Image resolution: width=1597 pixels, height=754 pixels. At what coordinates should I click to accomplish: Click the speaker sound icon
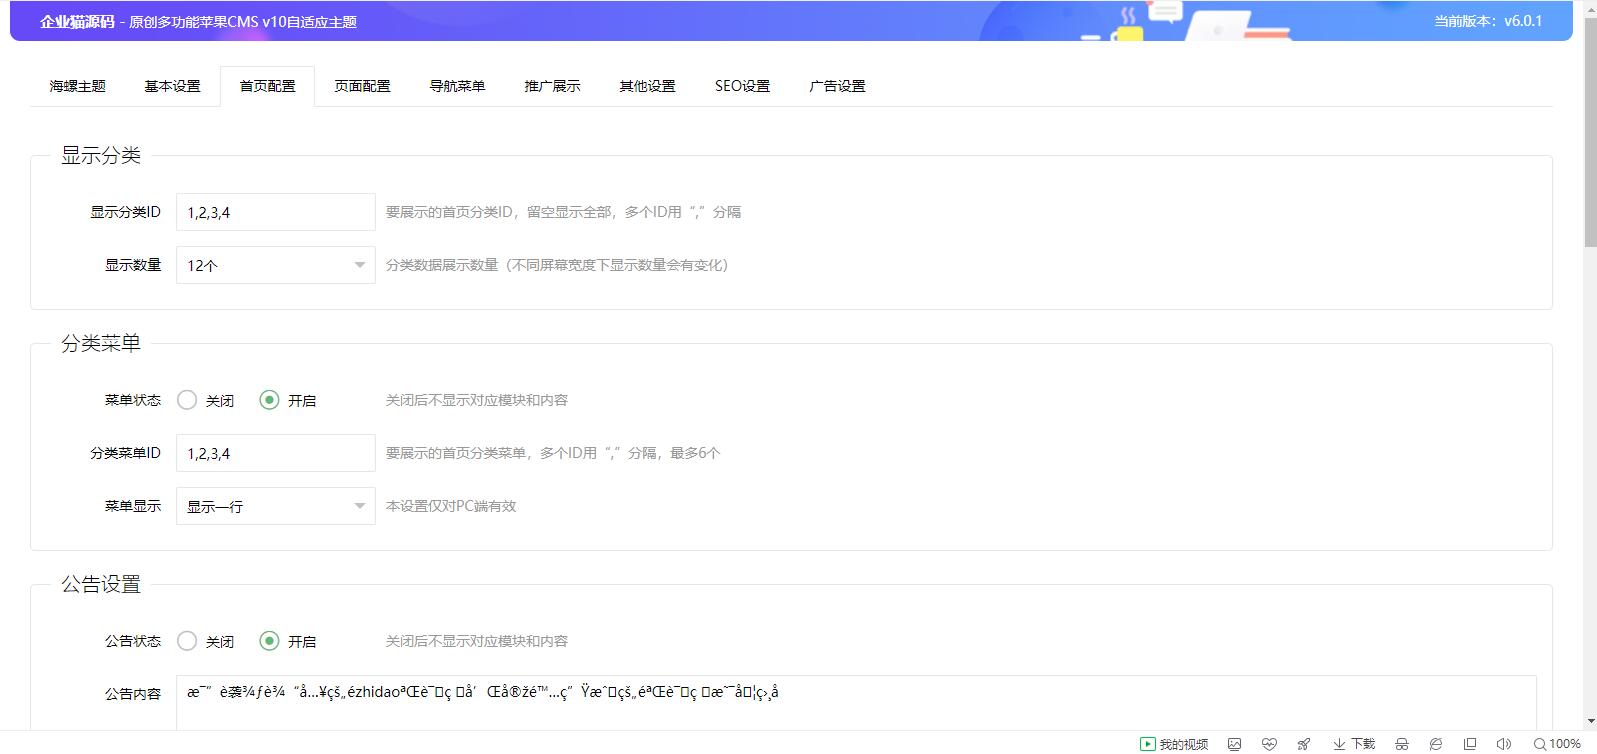point(1503,744)
